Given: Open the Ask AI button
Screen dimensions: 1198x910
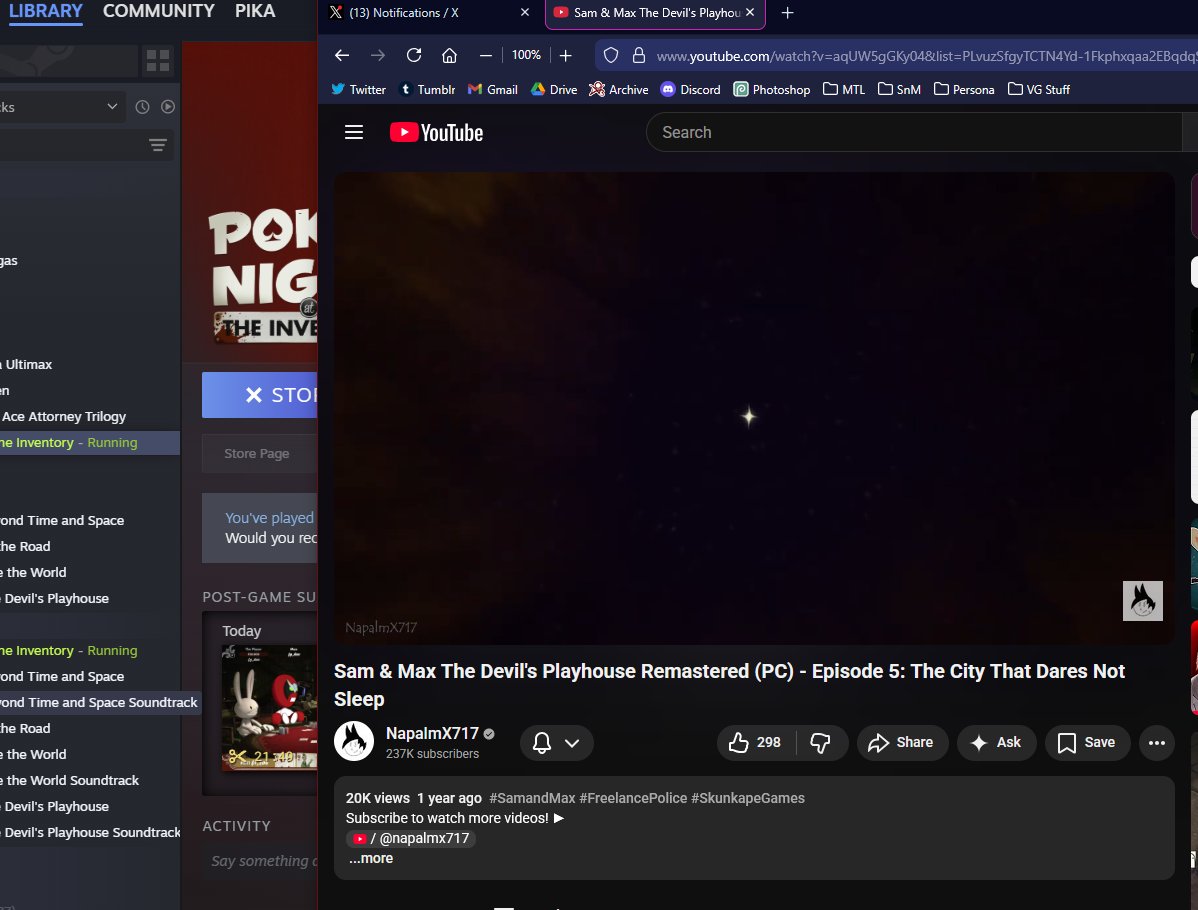Looking at the screenshot, I should [996, 743].
